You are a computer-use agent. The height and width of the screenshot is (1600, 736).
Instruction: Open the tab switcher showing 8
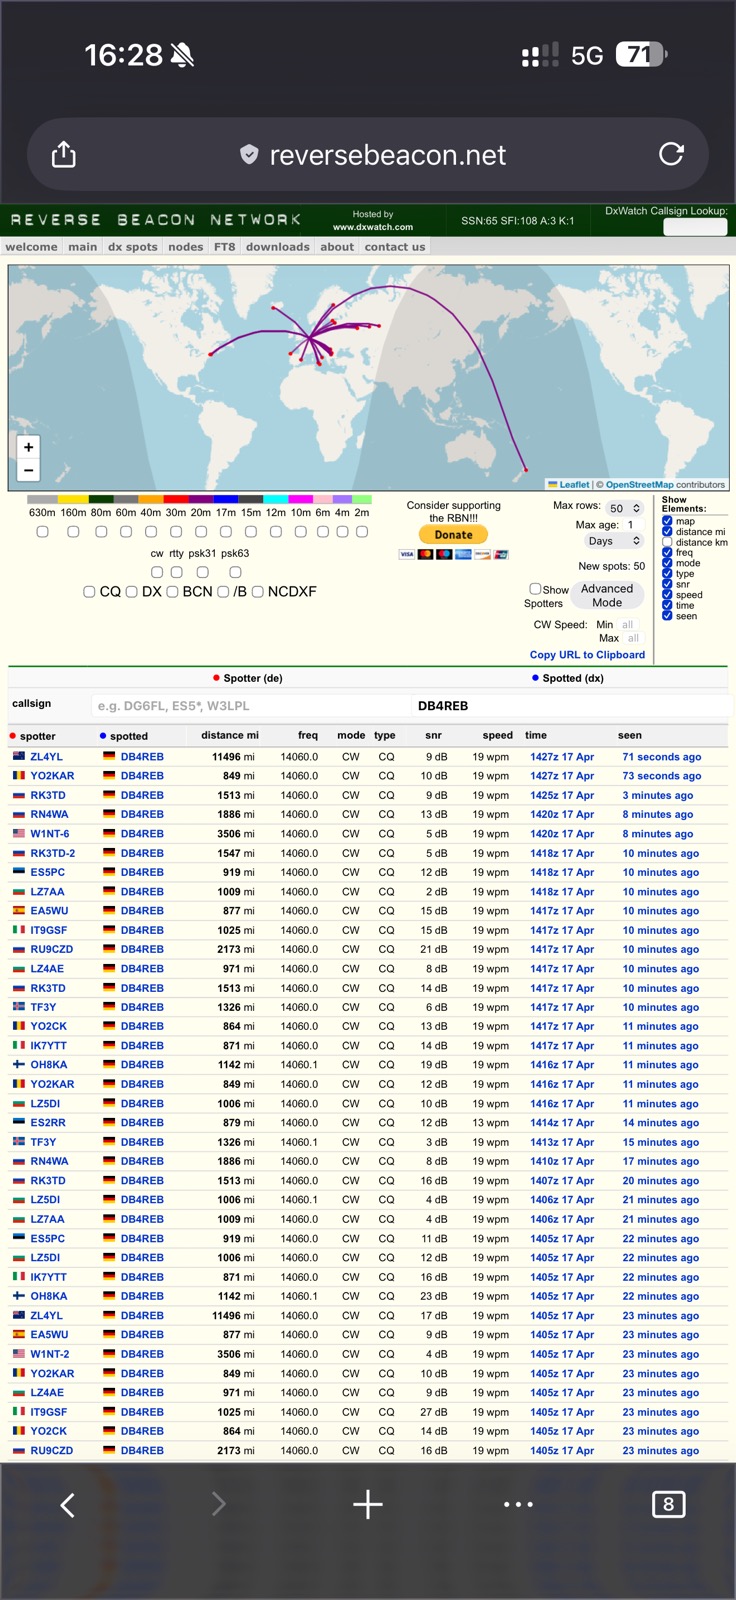pos(668,1504)
